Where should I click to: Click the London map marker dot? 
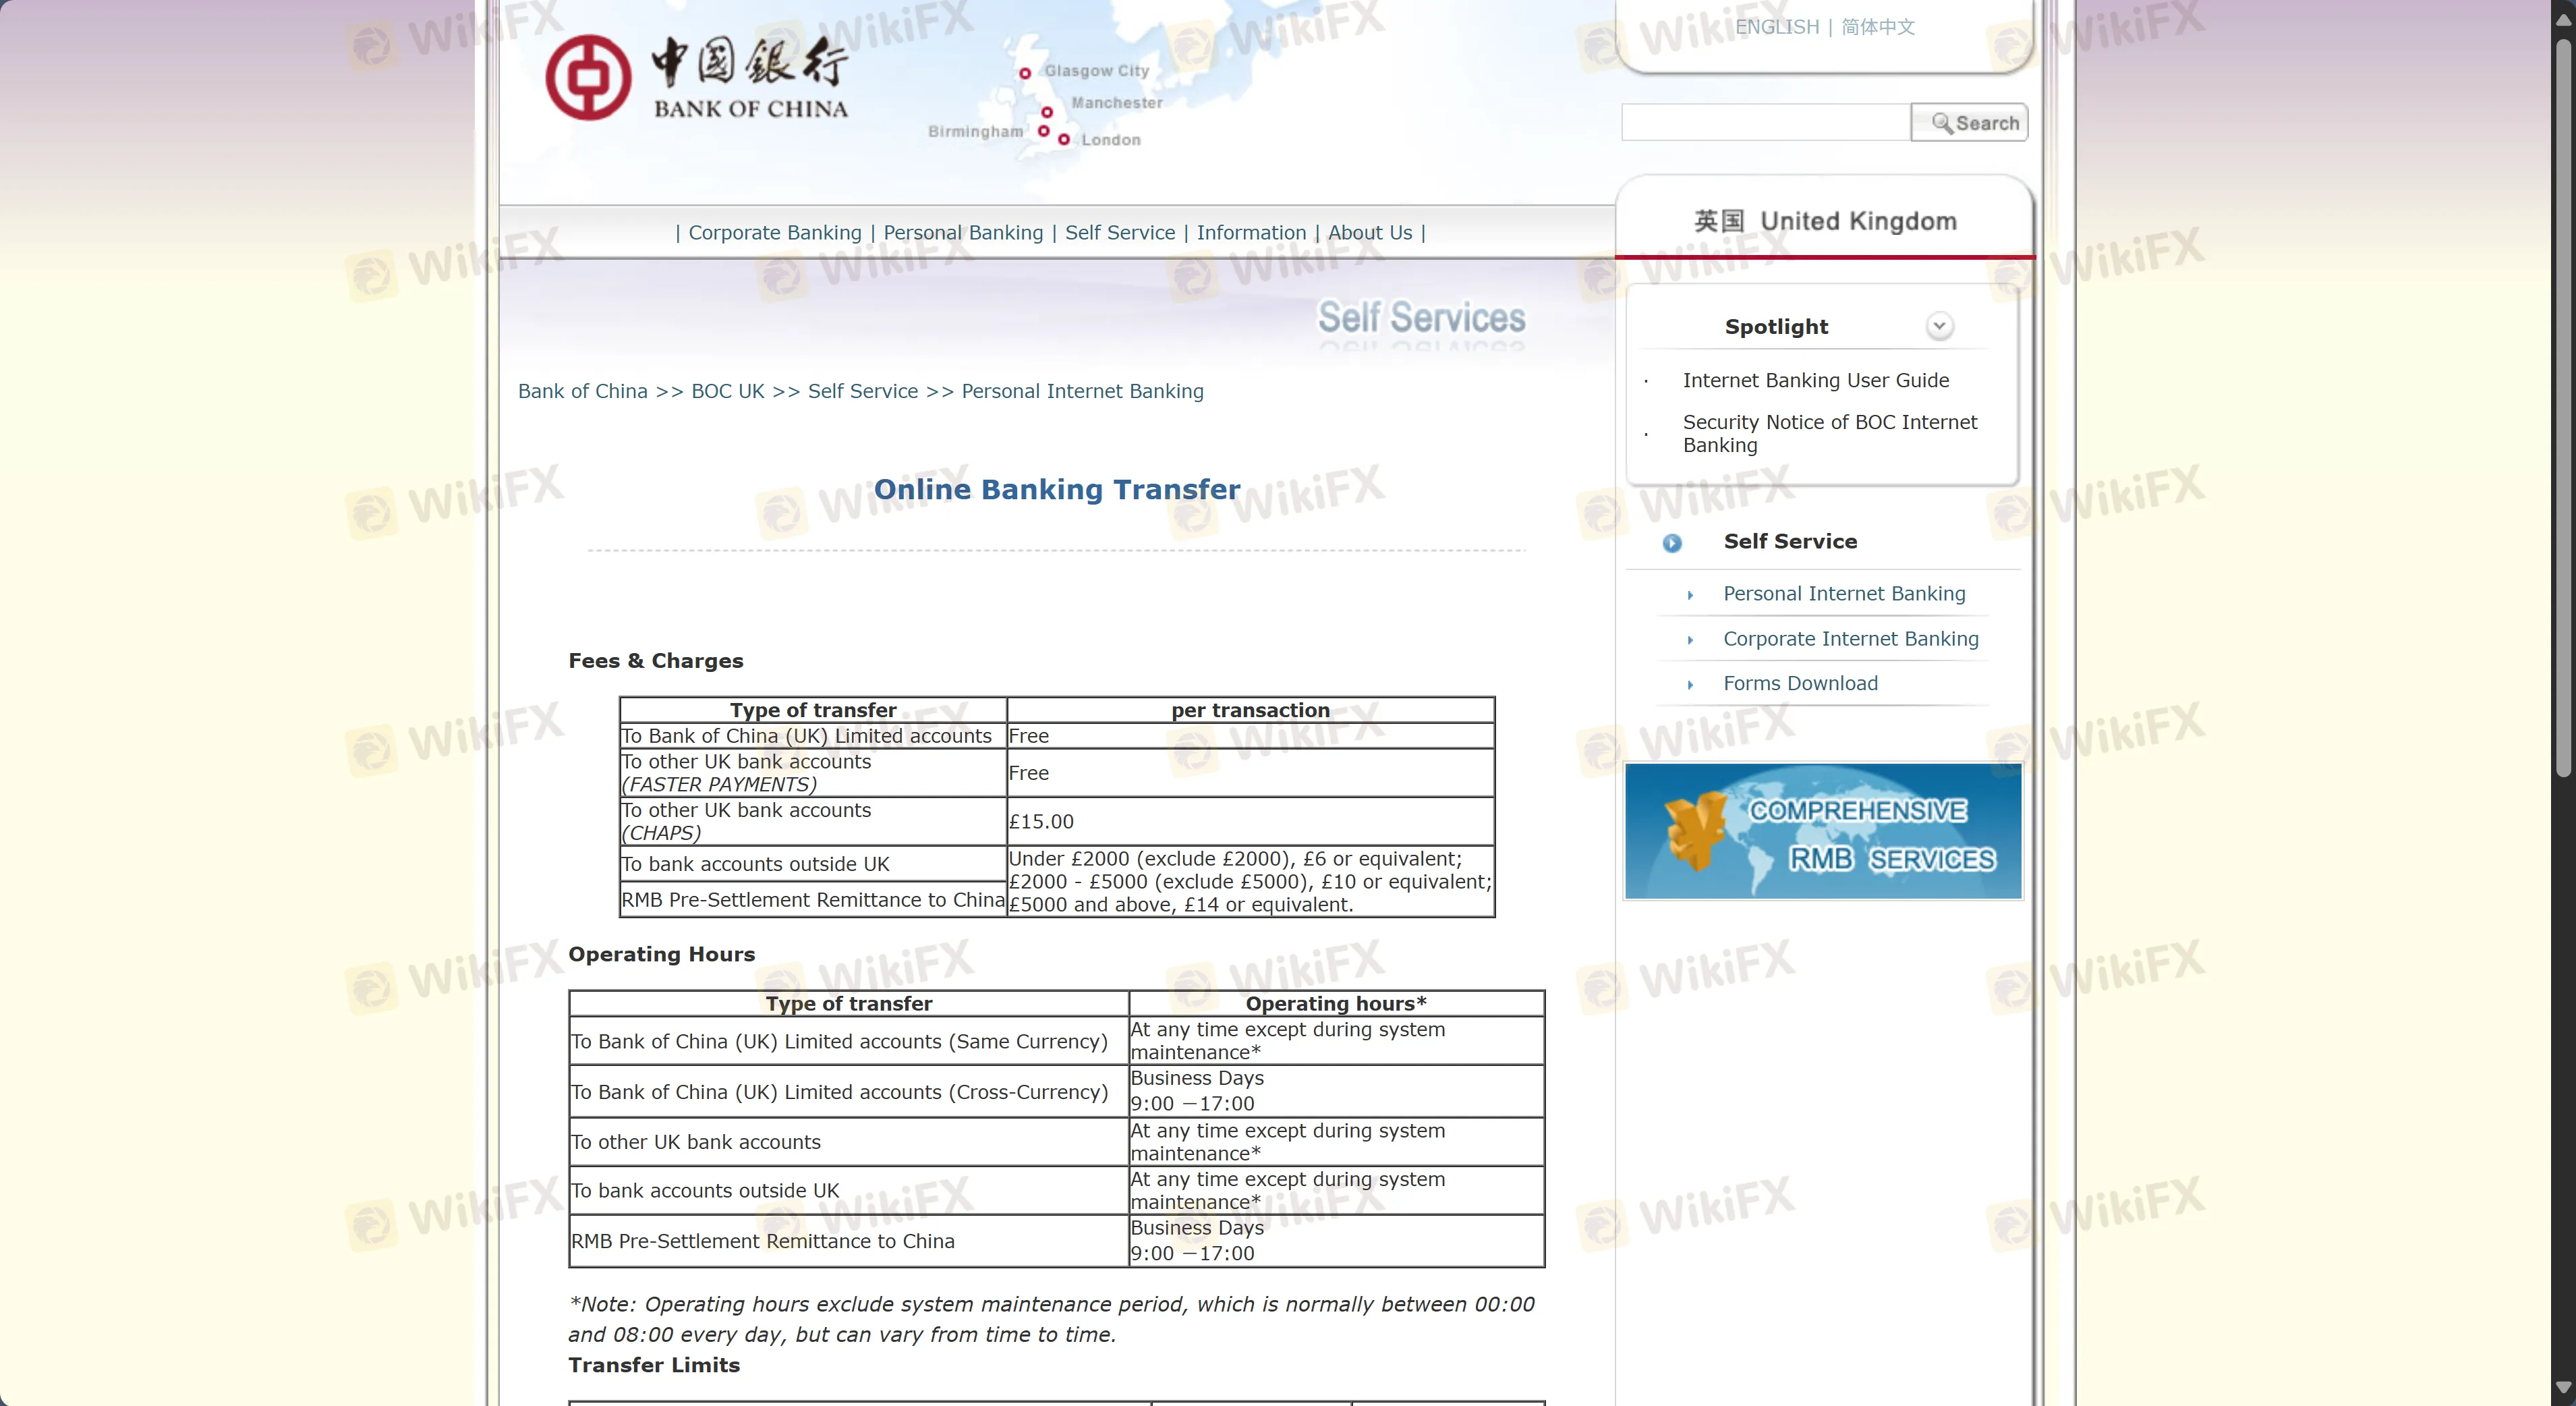click(x=1064, y=140)
